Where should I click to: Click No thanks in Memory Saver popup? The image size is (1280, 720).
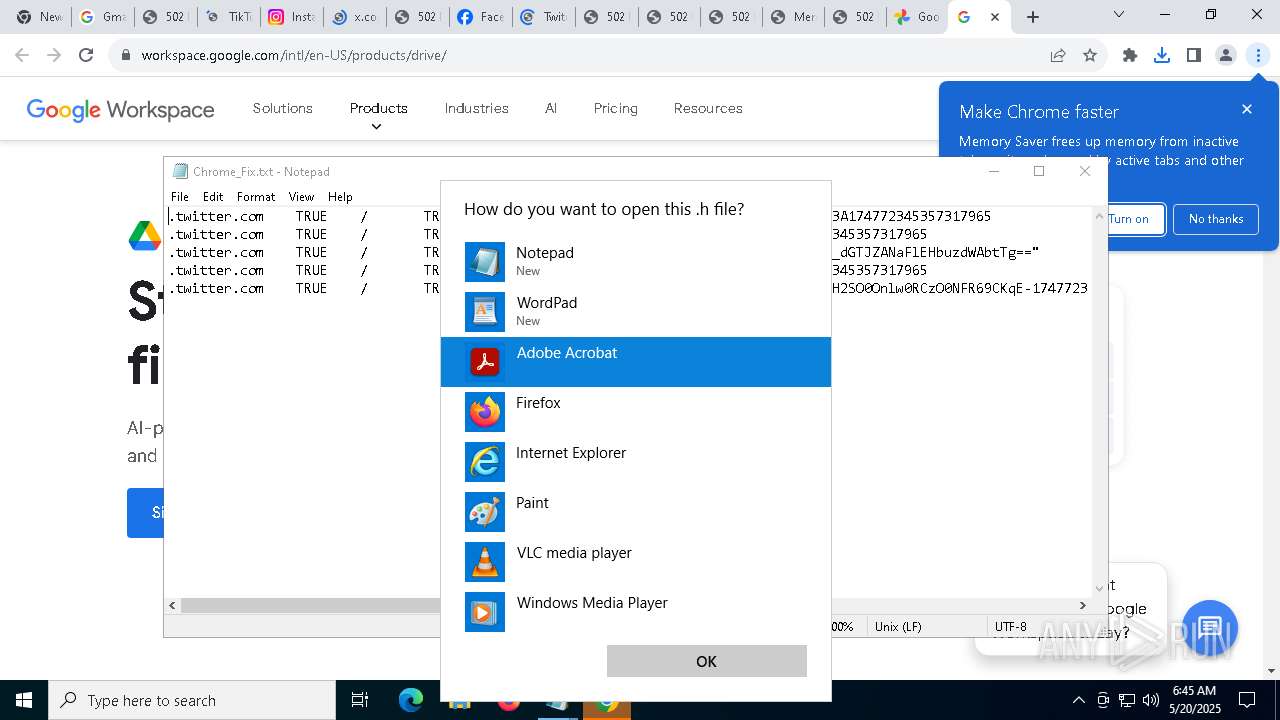click(x=1216, y=219)
